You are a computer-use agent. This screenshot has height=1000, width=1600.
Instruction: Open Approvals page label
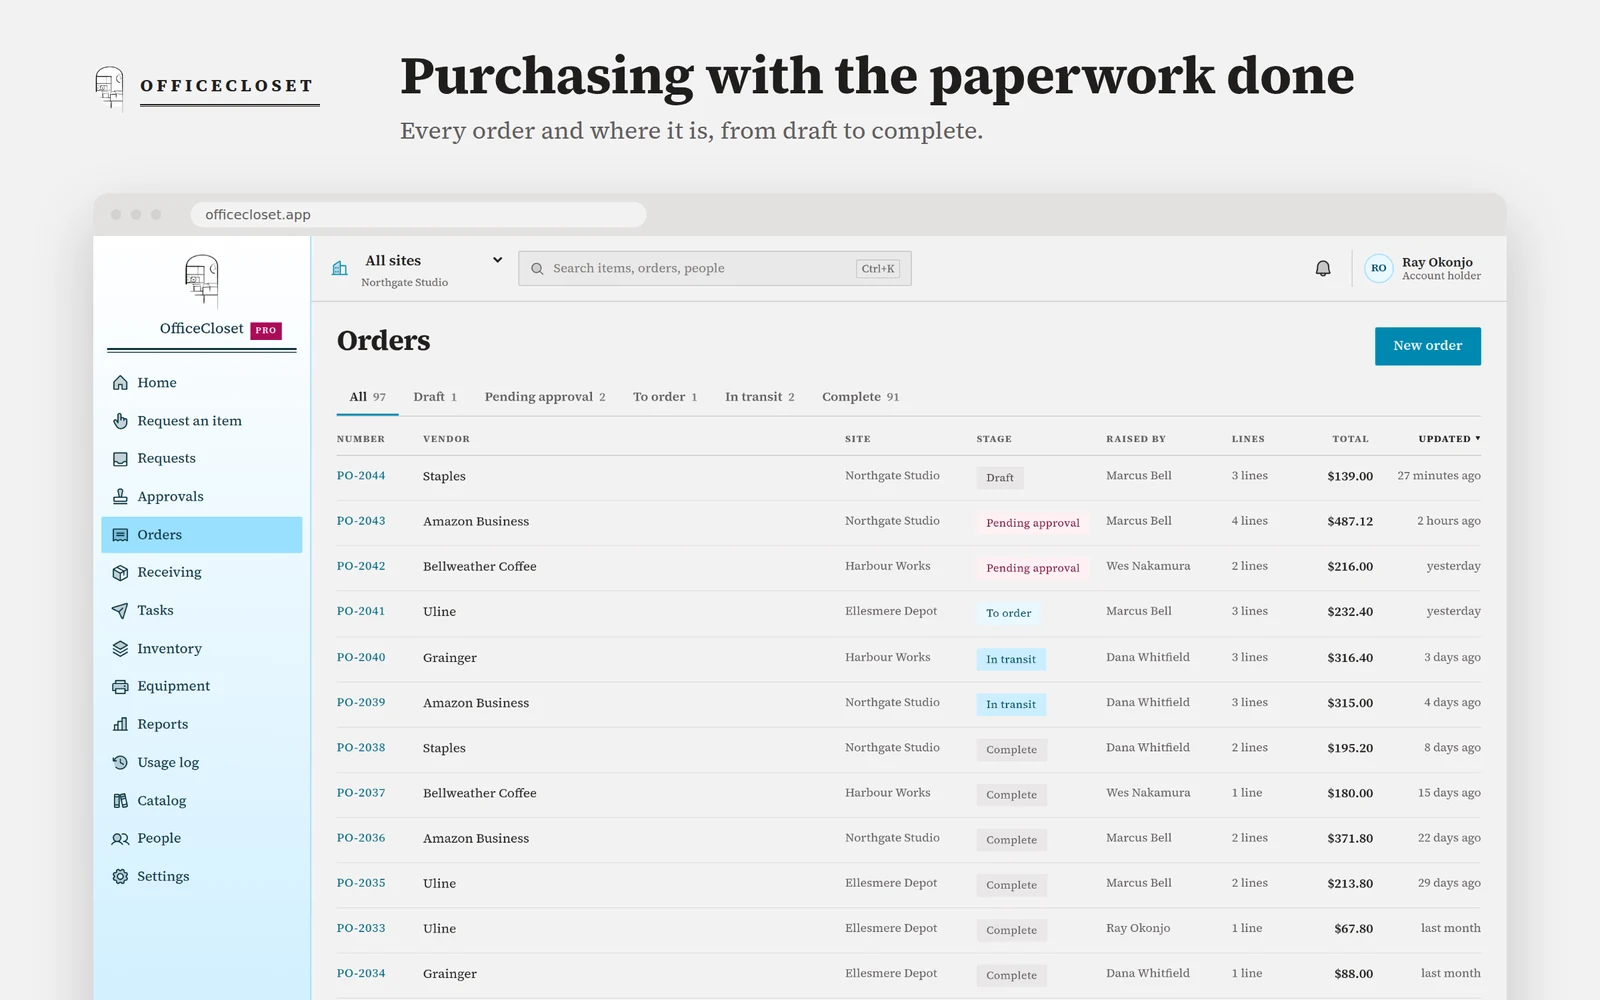click(x=170, y=497)
